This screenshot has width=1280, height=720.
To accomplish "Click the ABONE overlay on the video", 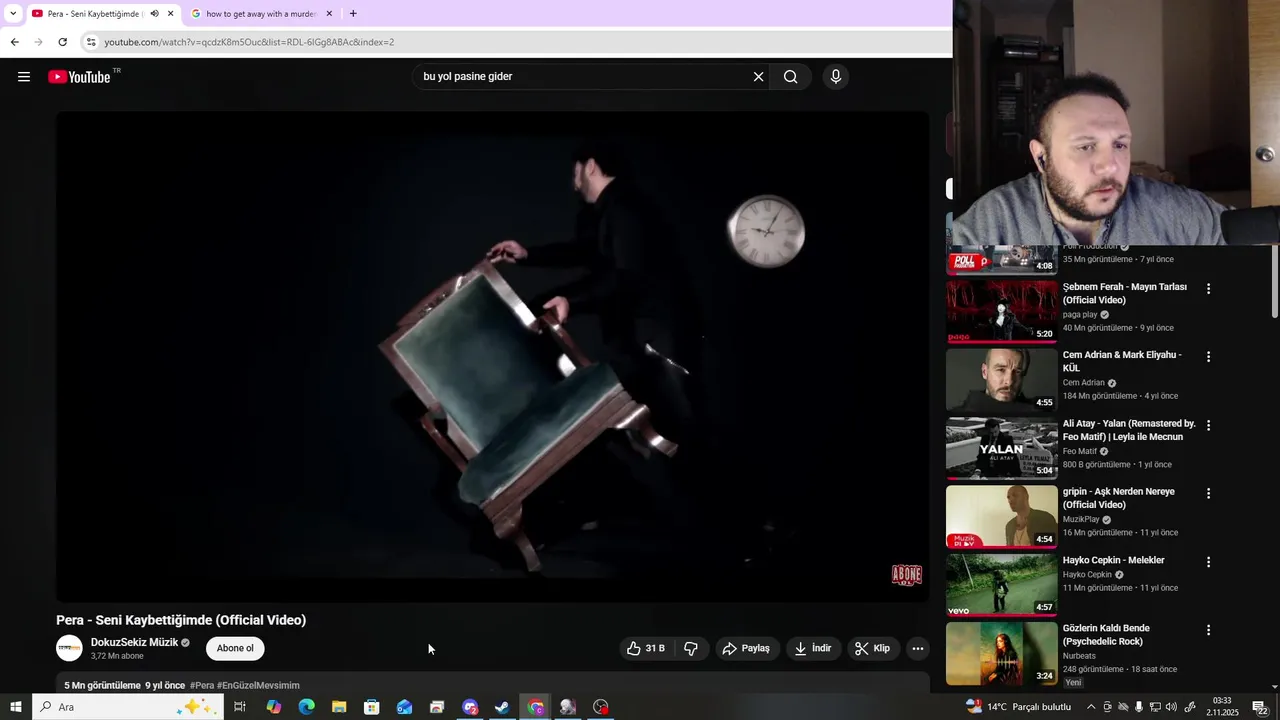I will tap(906, 574).
